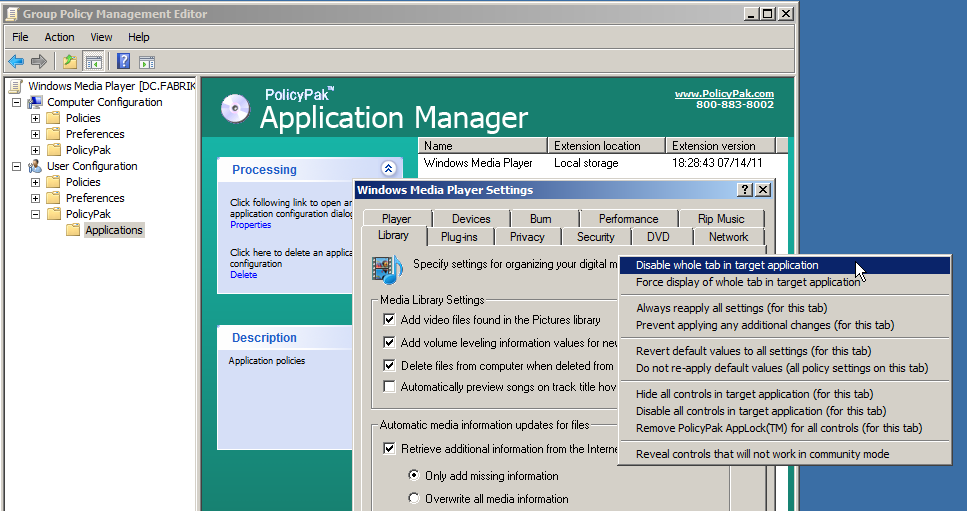Choose Prevent applying any additional changes

pos(784,325)
